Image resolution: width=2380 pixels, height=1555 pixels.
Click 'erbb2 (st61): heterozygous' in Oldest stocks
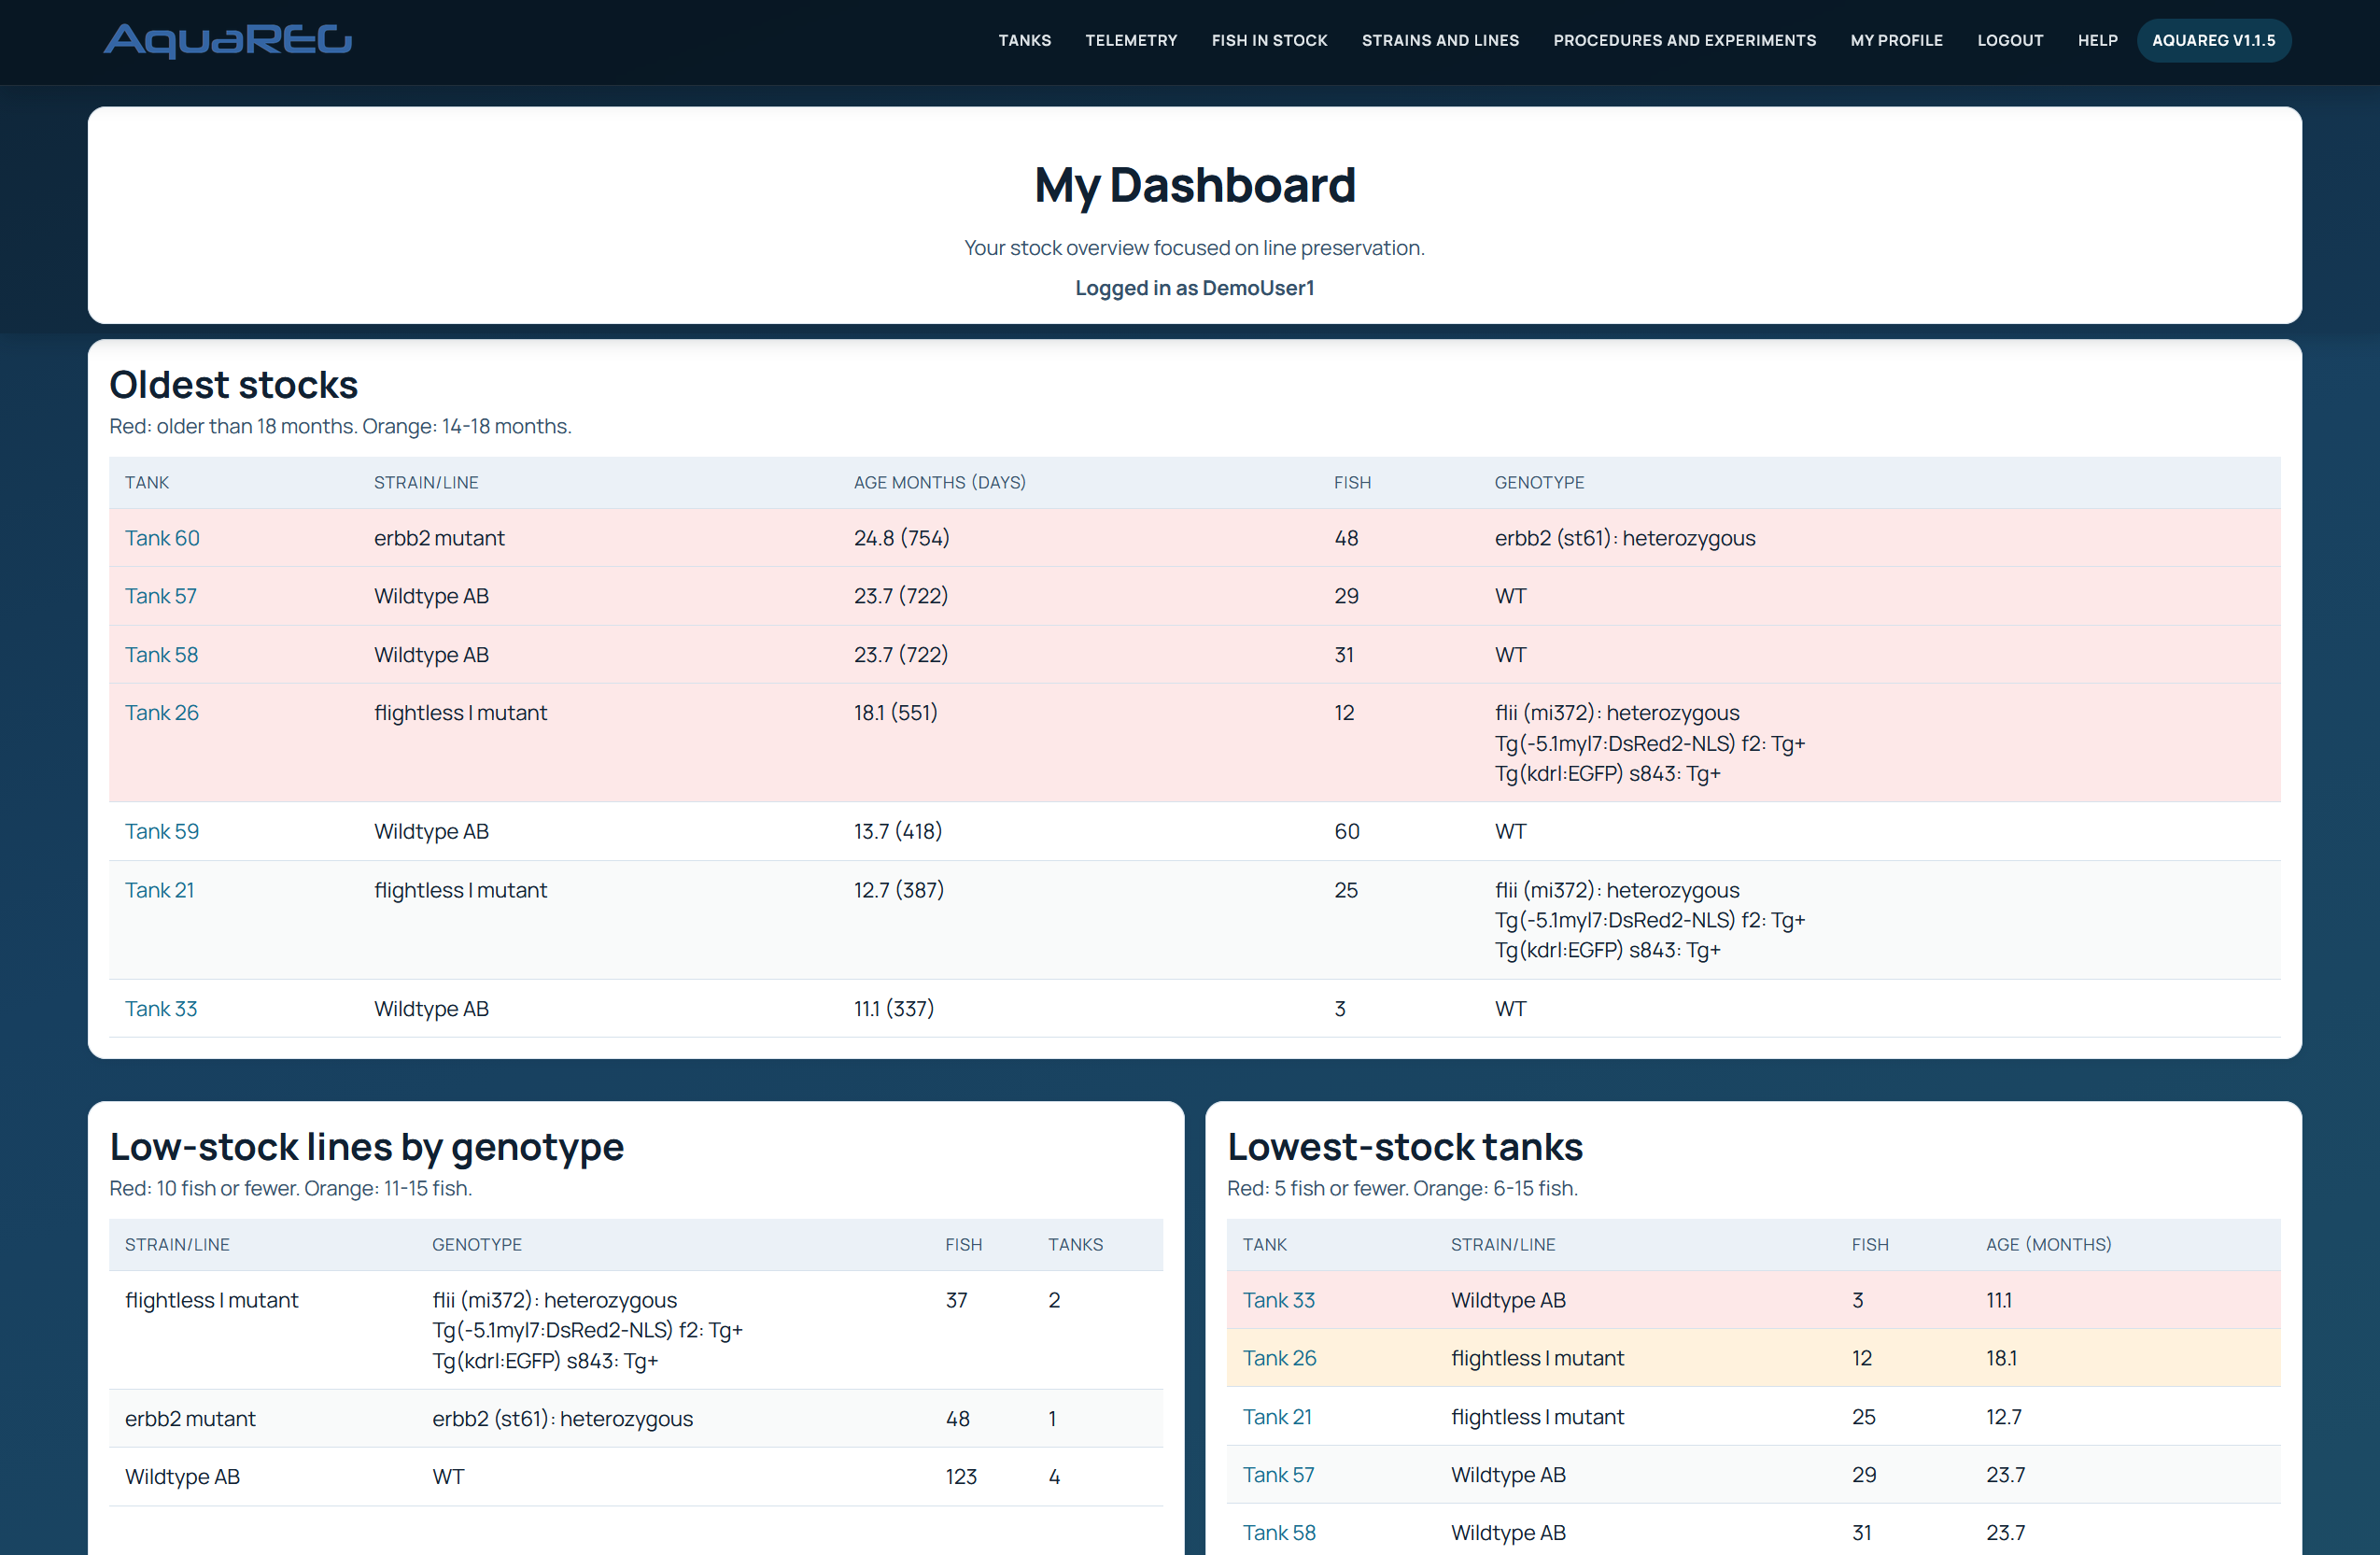click(x=1624, y=538)
